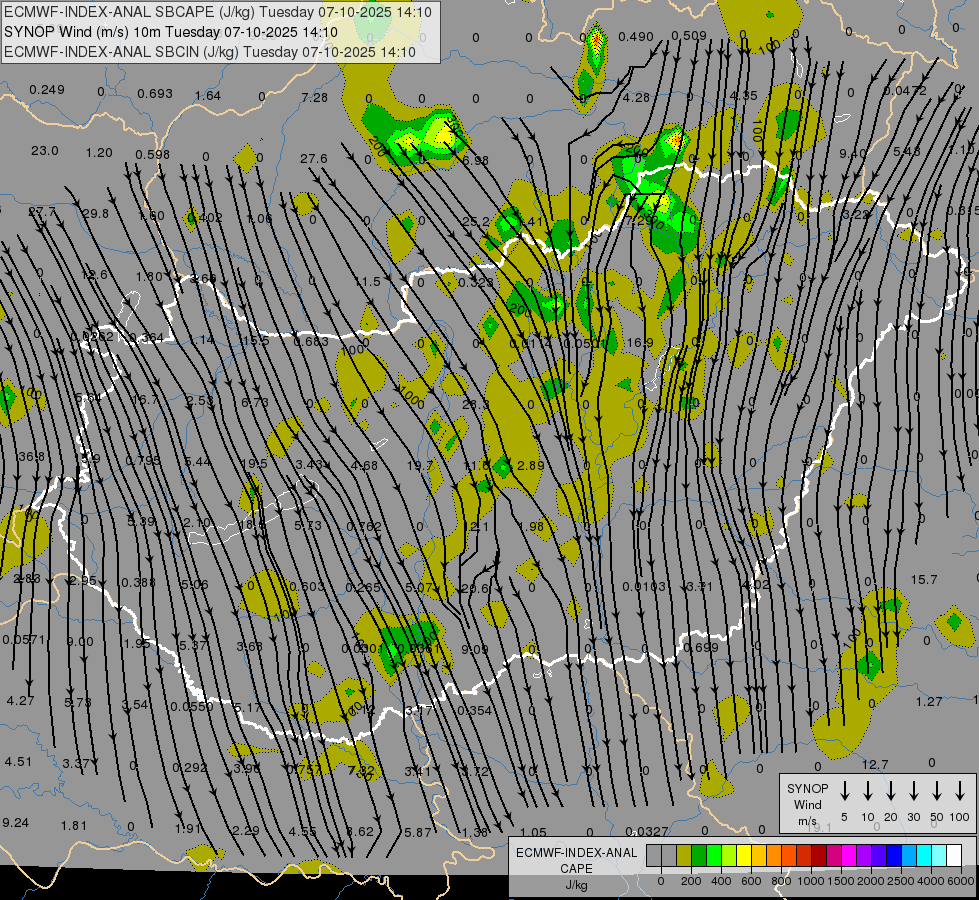Screen dimensions: 979x900
Task: Click the map value '16.9'
Action: [x=640, y=342]
